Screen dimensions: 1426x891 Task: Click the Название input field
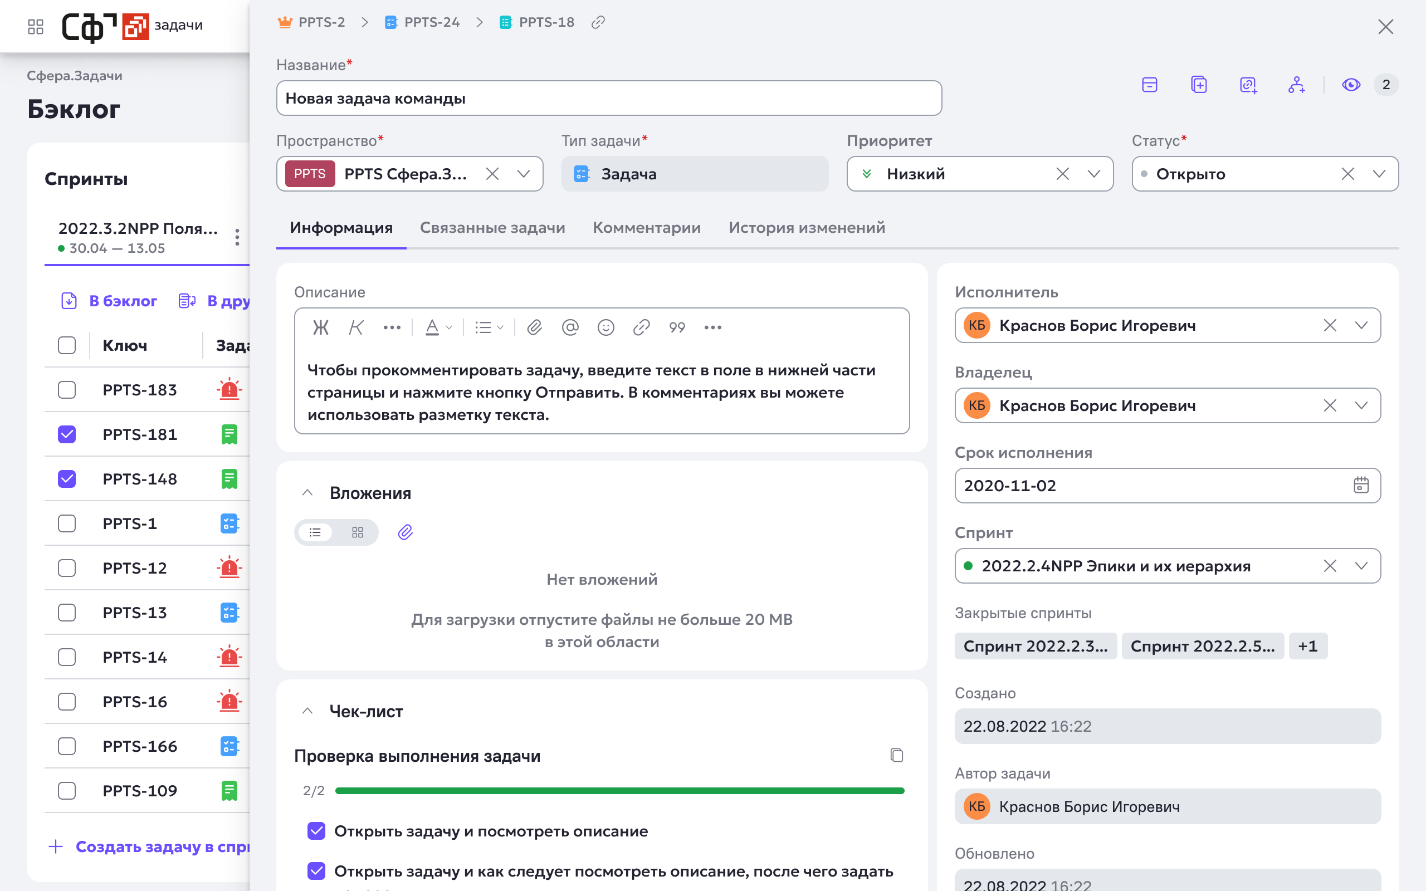608,98
